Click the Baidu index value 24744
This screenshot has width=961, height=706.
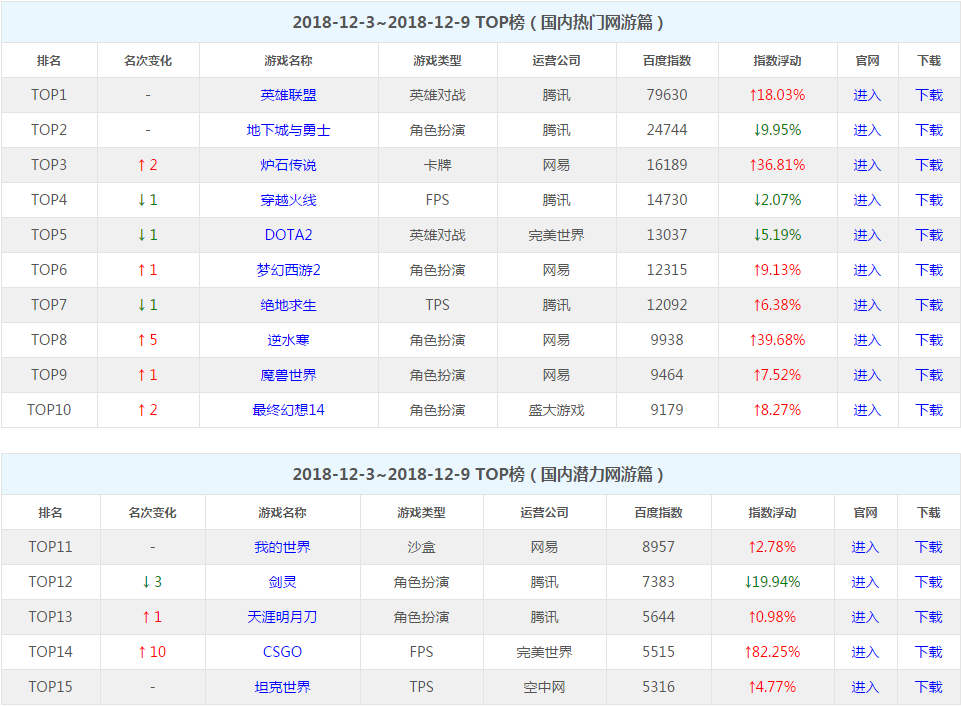pos(667,130)
